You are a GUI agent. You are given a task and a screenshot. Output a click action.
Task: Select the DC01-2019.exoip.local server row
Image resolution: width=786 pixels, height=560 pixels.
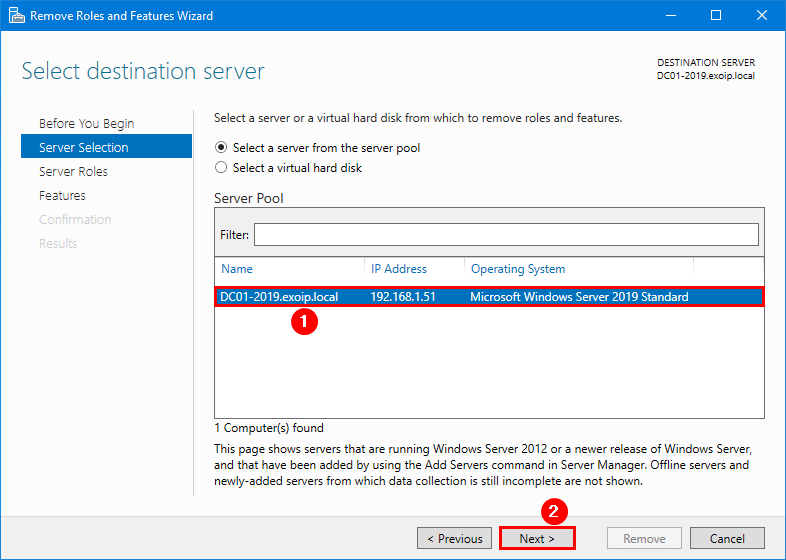280,297
